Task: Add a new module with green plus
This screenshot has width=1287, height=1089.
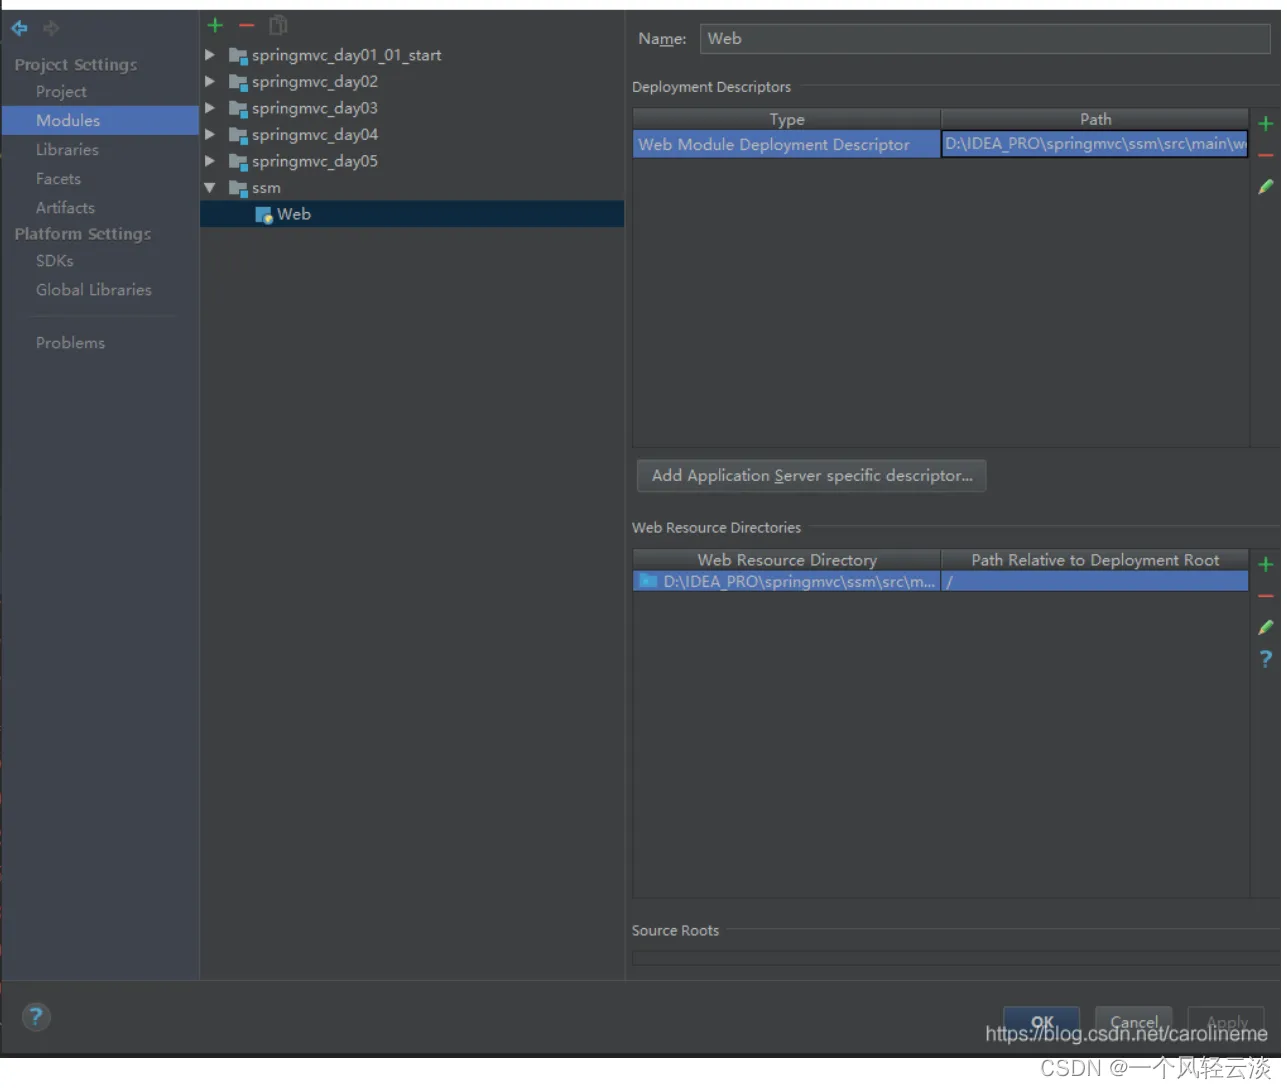Action: click(x=215, y=25)
